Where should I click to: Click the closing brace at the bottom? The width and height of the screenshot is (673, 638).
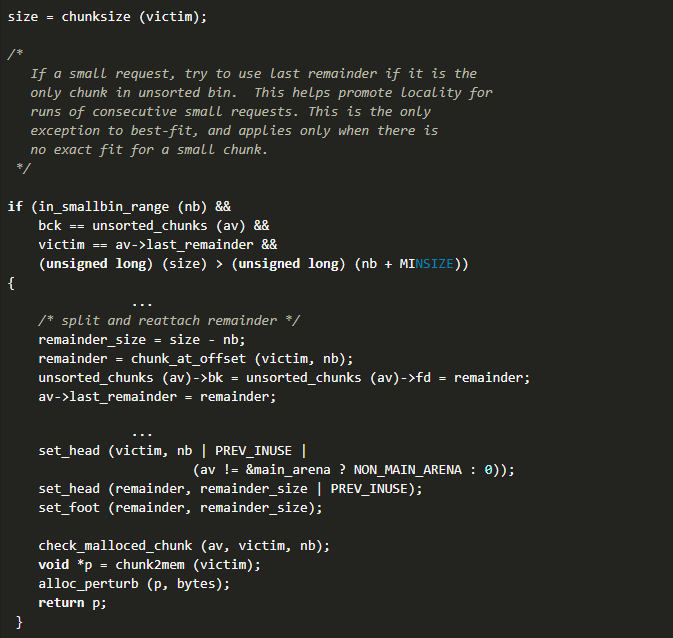pyautogui.click(x=19, y=622)
